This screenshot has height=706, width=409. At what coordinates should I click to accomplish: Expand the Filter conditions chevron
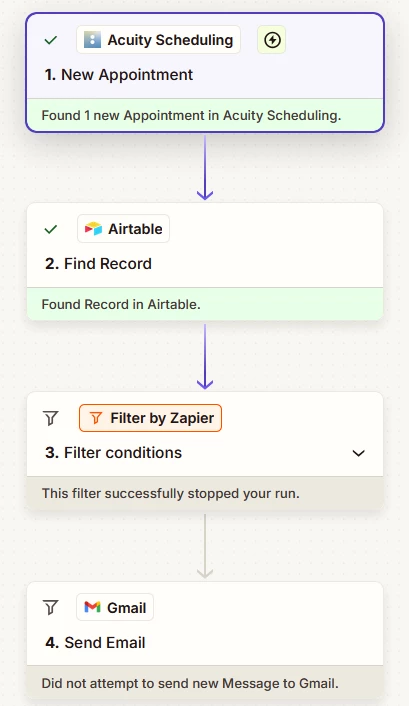click(x=359, y=453)
